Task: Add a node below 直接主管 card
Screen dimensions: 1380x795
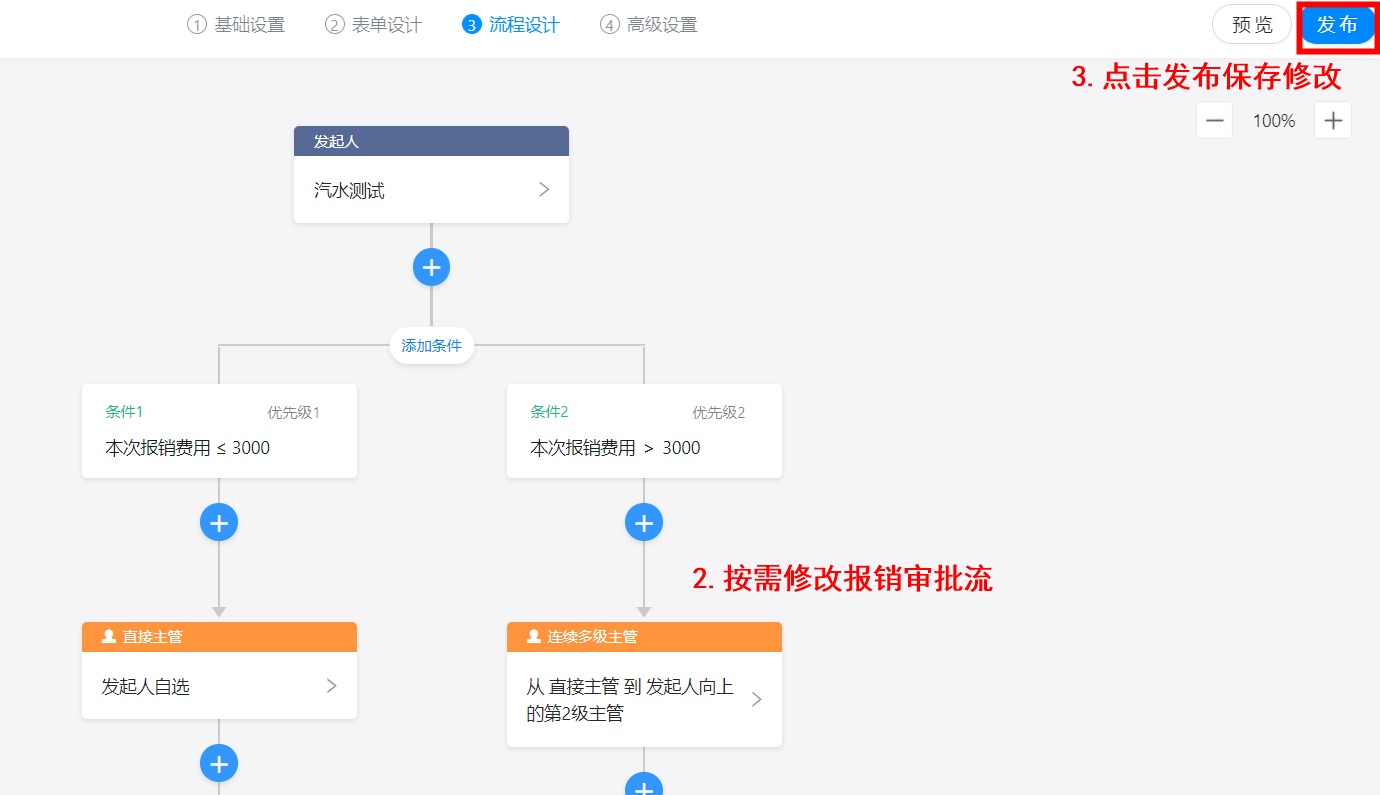Action: pos(219,764)
